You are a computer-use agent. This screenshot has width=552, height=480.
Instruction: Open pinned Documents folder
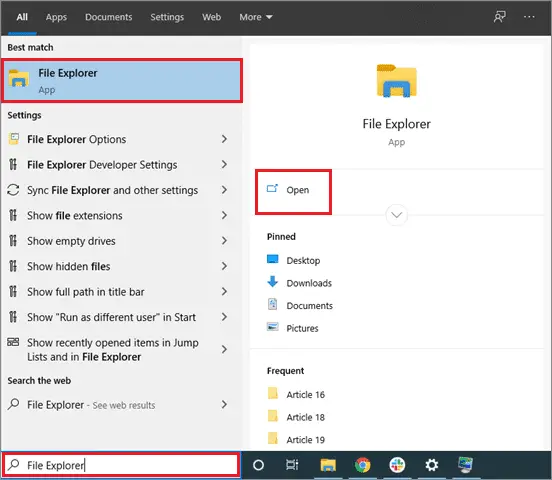click(x=300, y=305)
